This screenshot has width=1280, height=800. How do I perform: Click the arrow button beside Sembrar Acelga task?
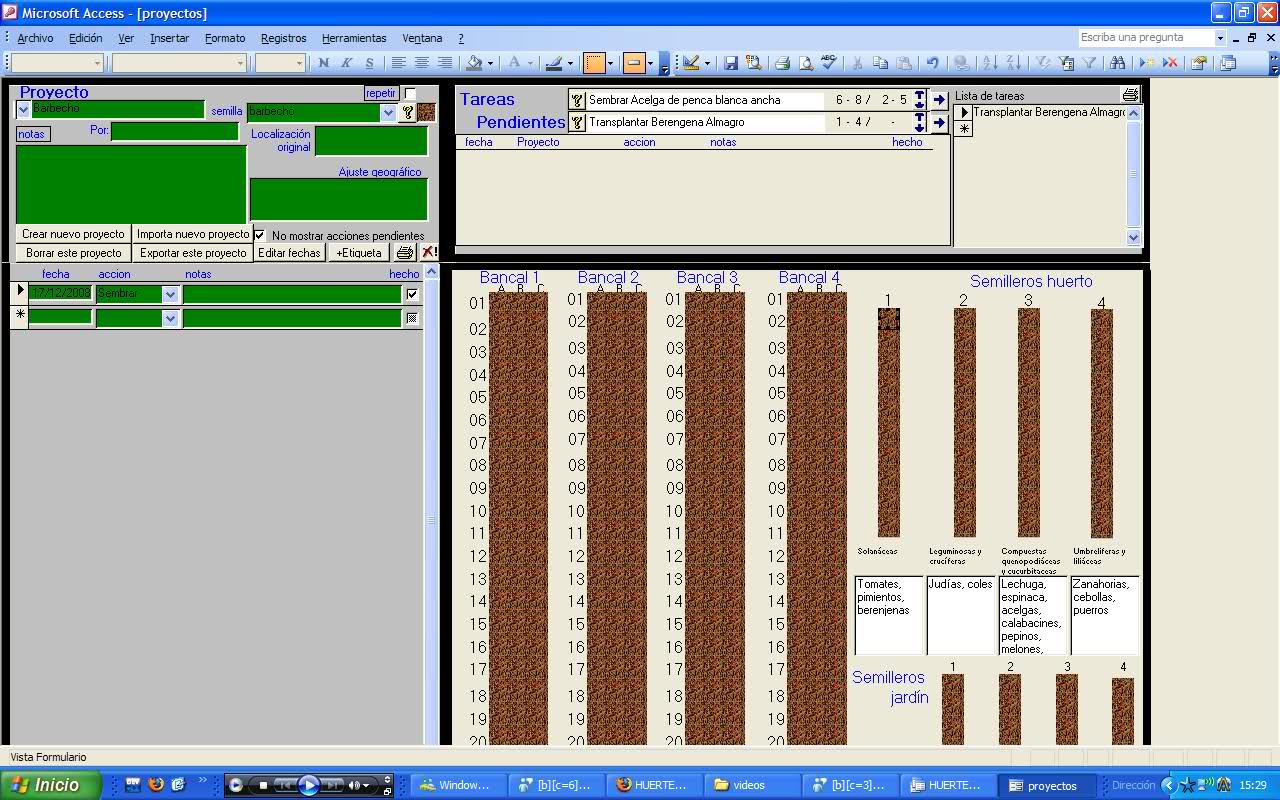(939, 100)
